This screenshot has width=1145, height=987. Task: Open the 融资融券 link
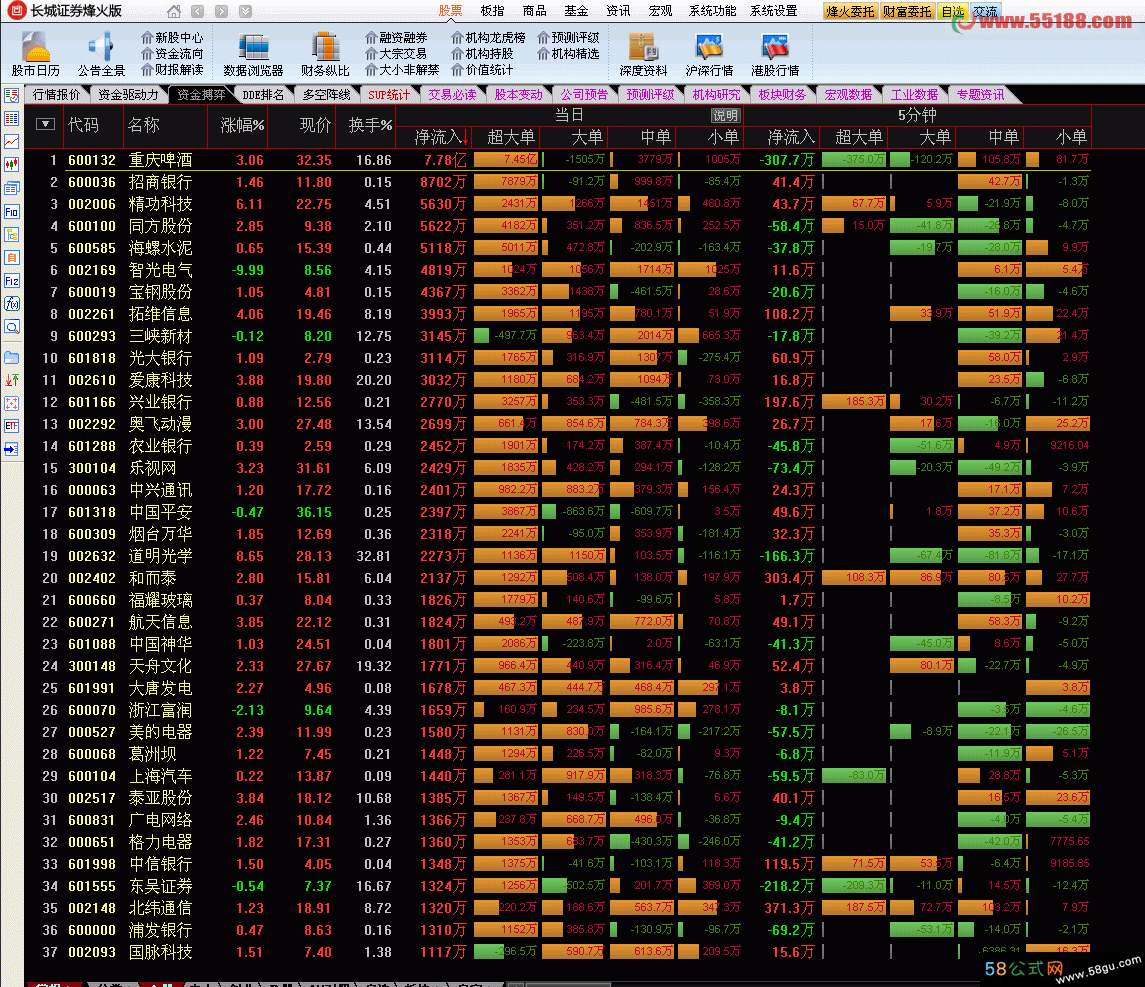[x=396, y=37]
